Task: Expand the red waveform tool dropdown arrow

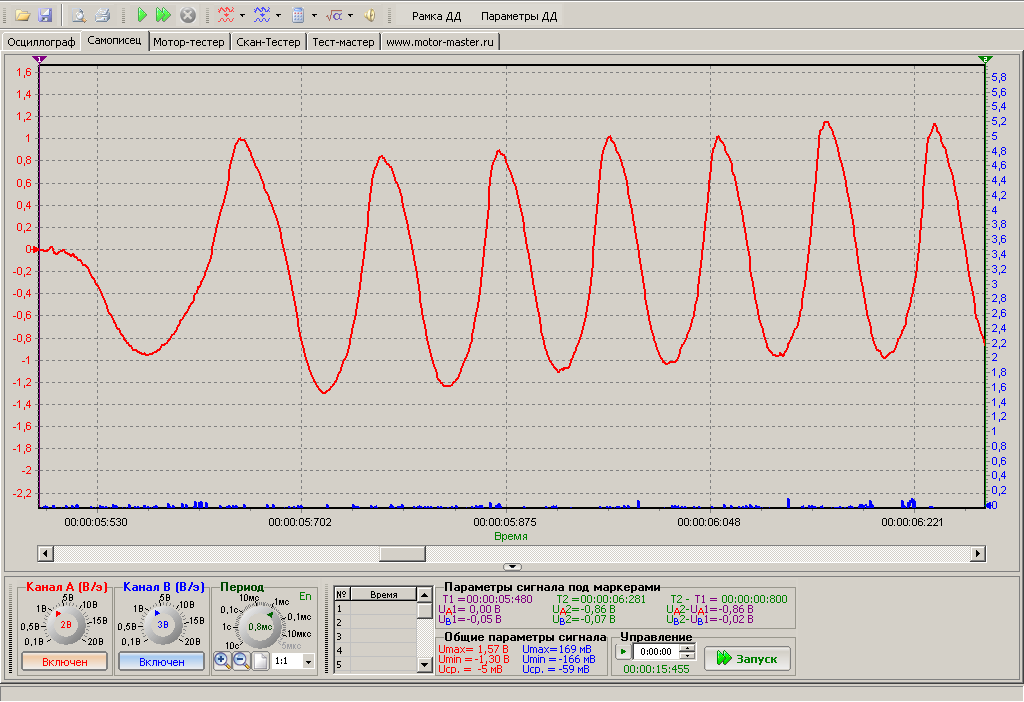Action: (242, 15)
